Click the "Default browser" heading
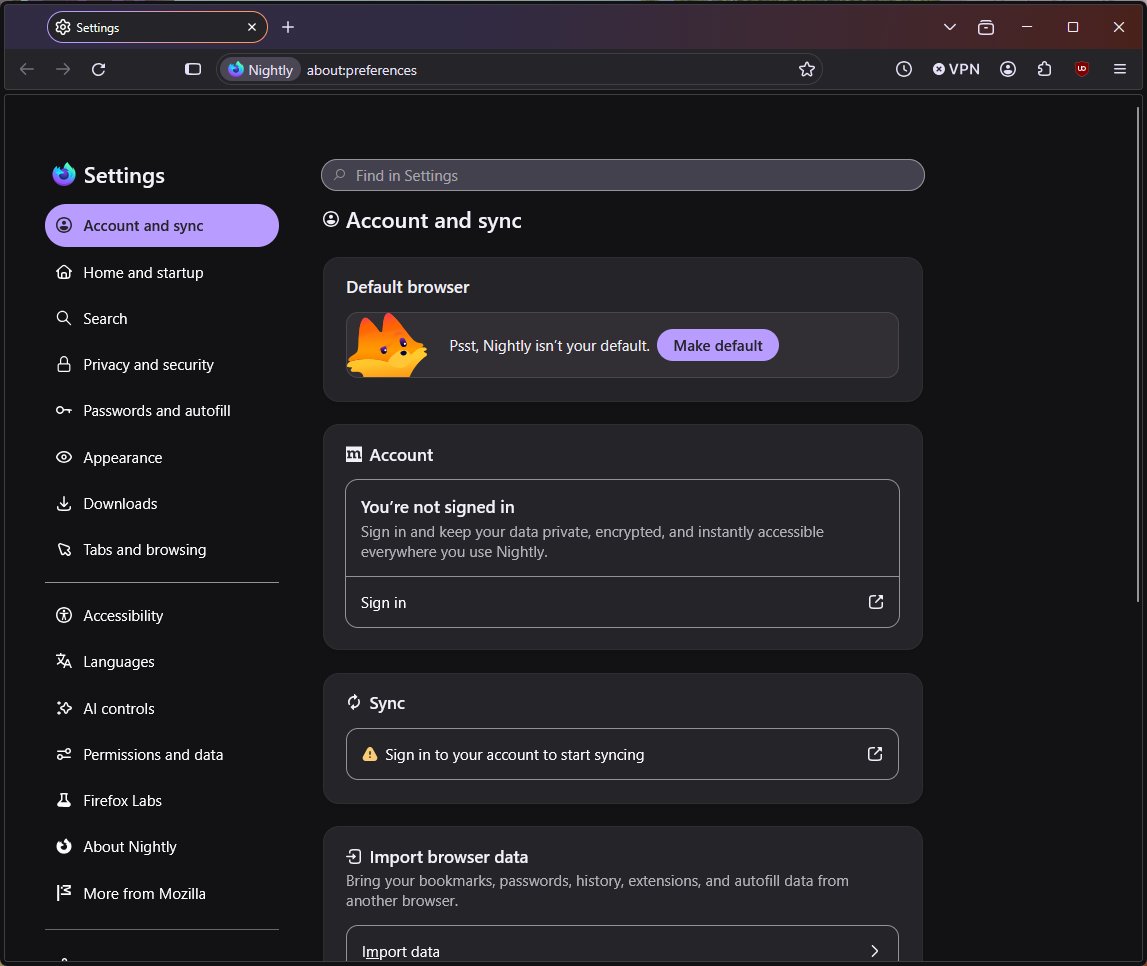The image size is (1147, 966). [x=407, y=287]
